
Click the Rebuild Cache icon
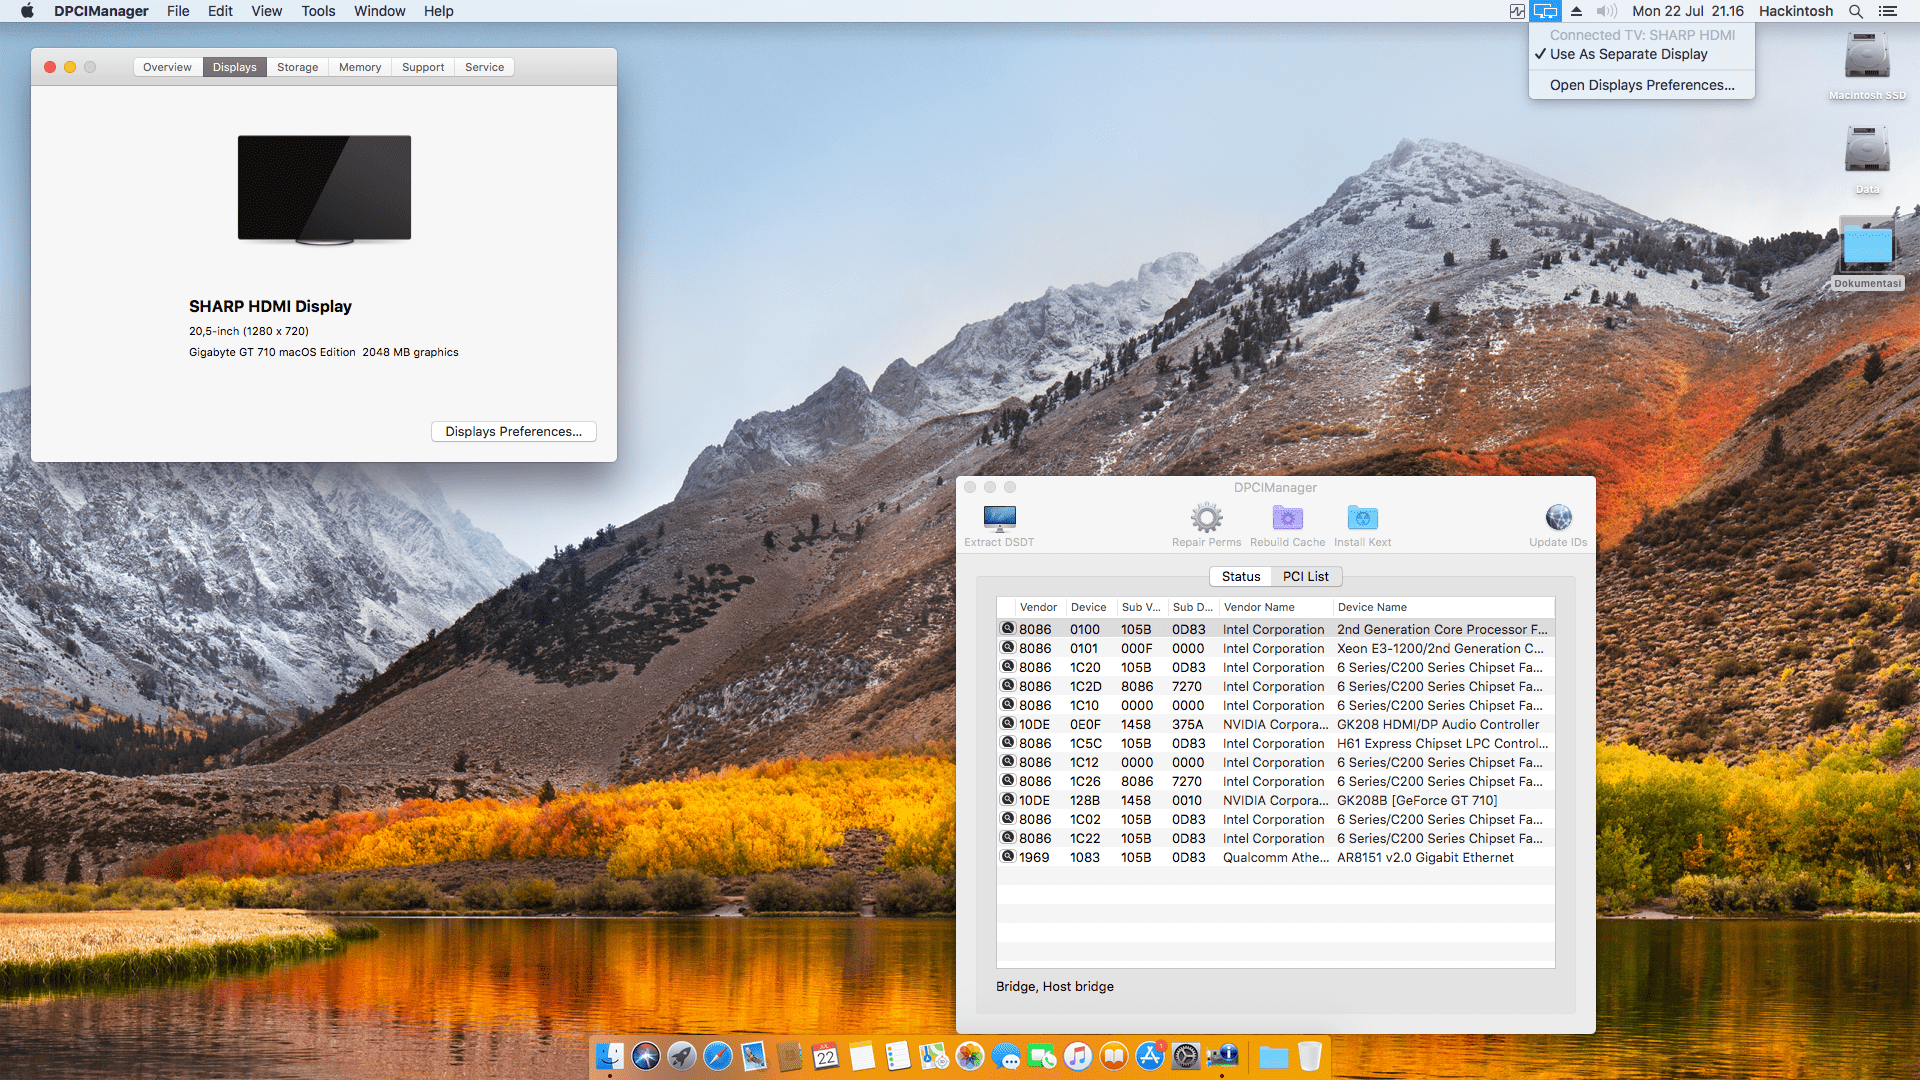[x=1287, y=518]
